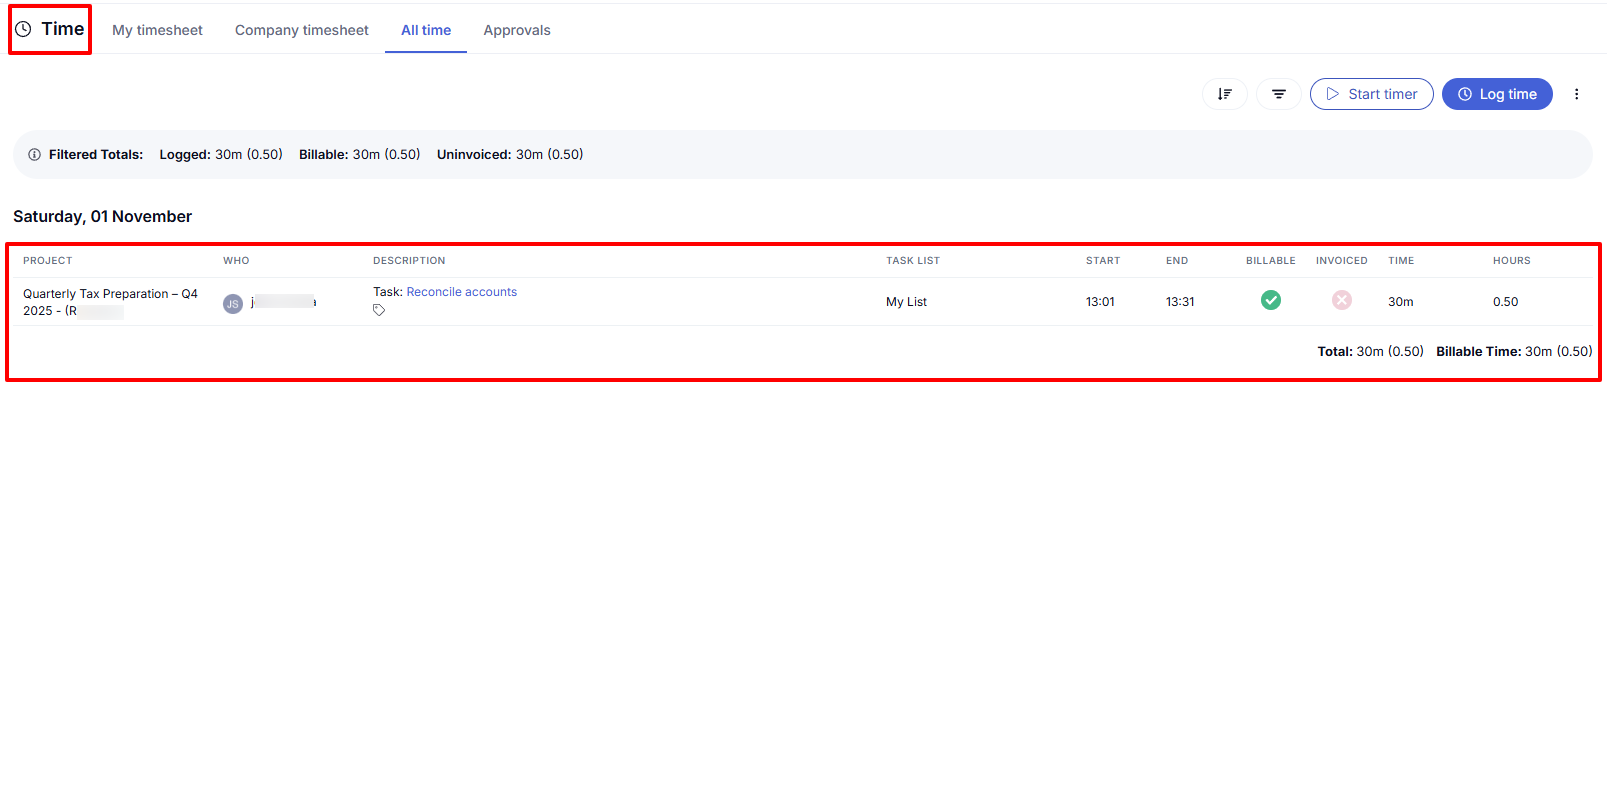Viewport: 1607px width, 808px height.
Task: Click the info icon beside Filtered Totals
Action: coord(34,155)
